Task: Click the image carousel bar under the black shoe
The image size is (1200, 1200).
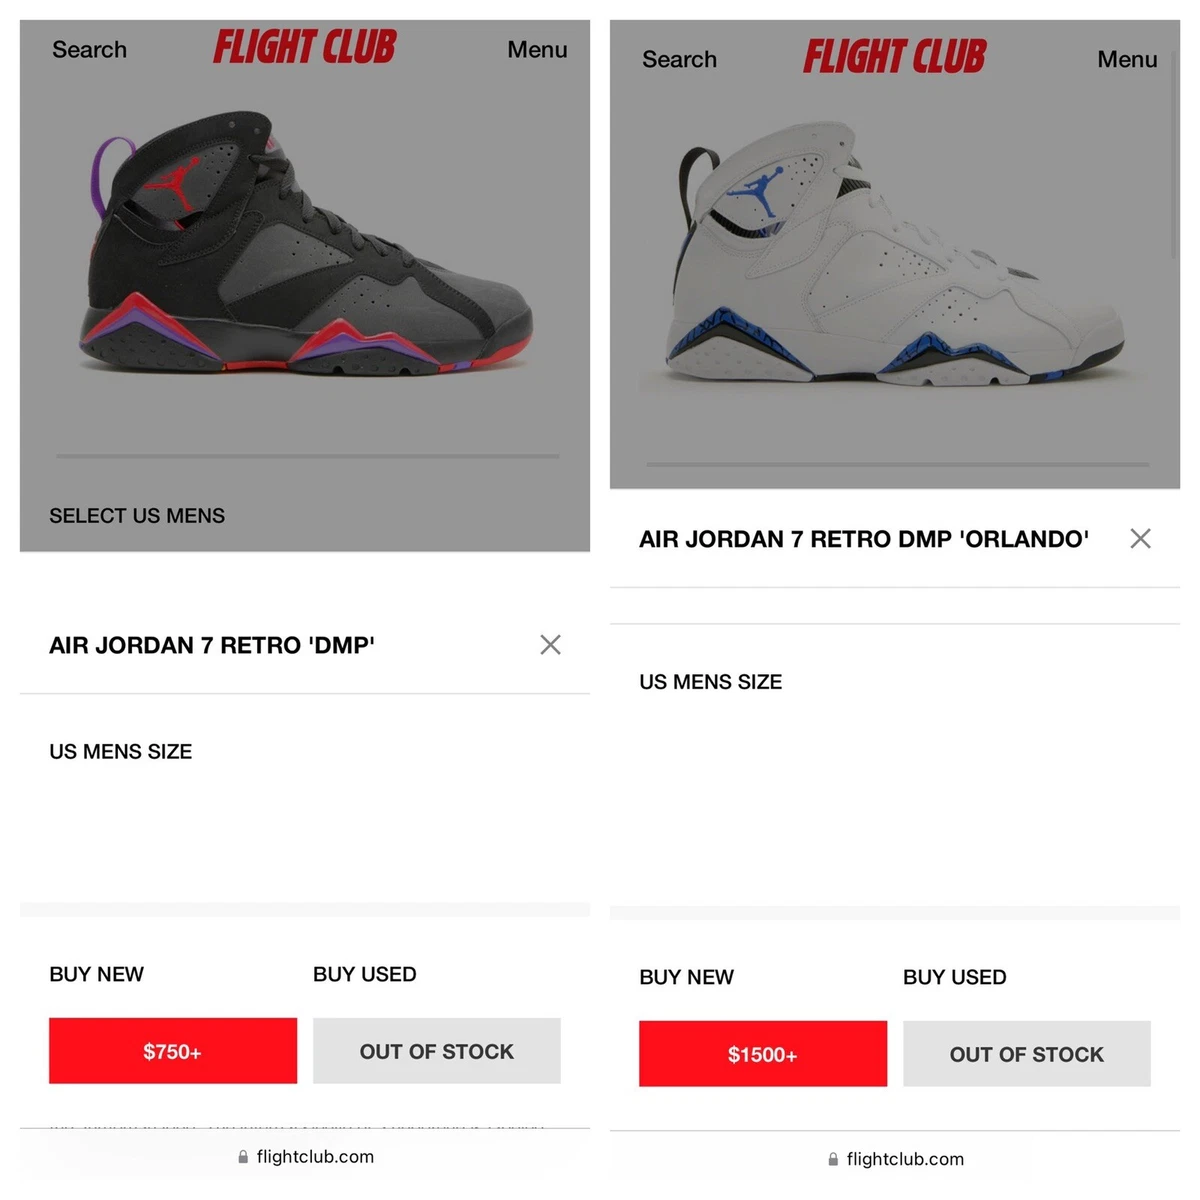Action: click(308, 456)
